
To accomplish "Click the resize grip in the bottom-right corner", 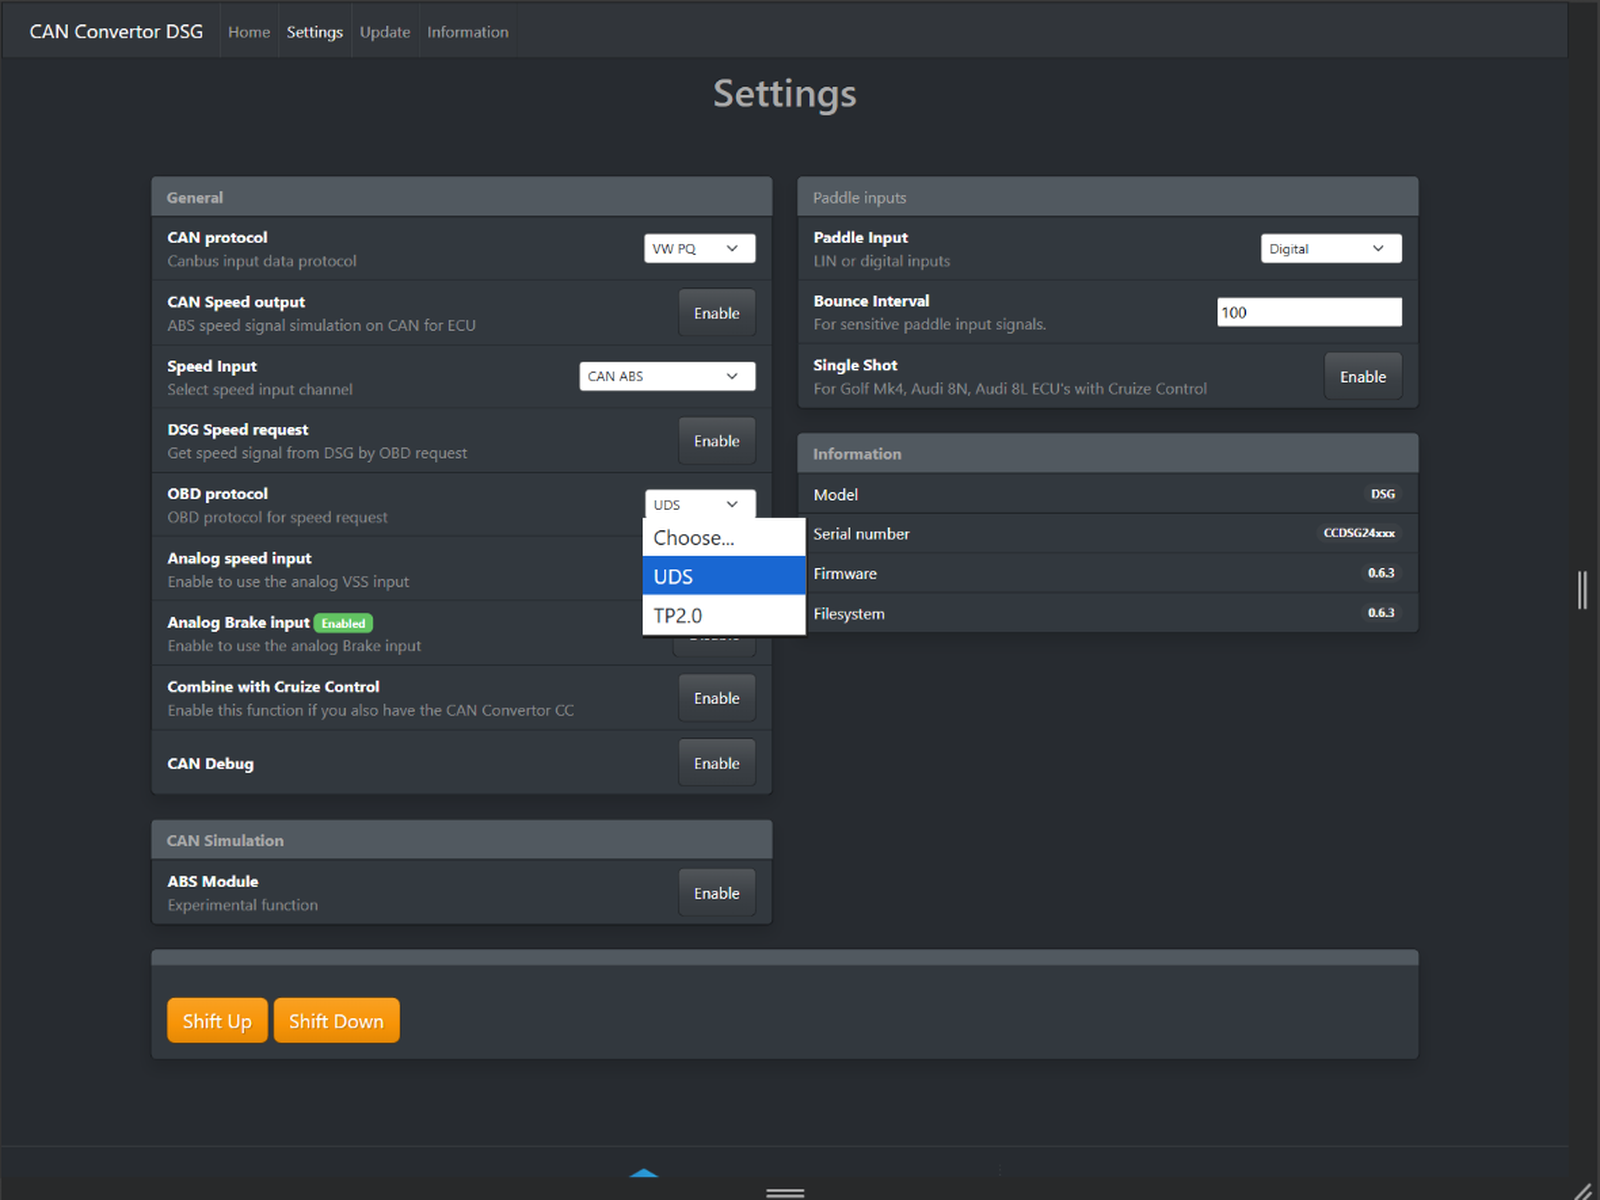I will click(x=1583, y=1191).
